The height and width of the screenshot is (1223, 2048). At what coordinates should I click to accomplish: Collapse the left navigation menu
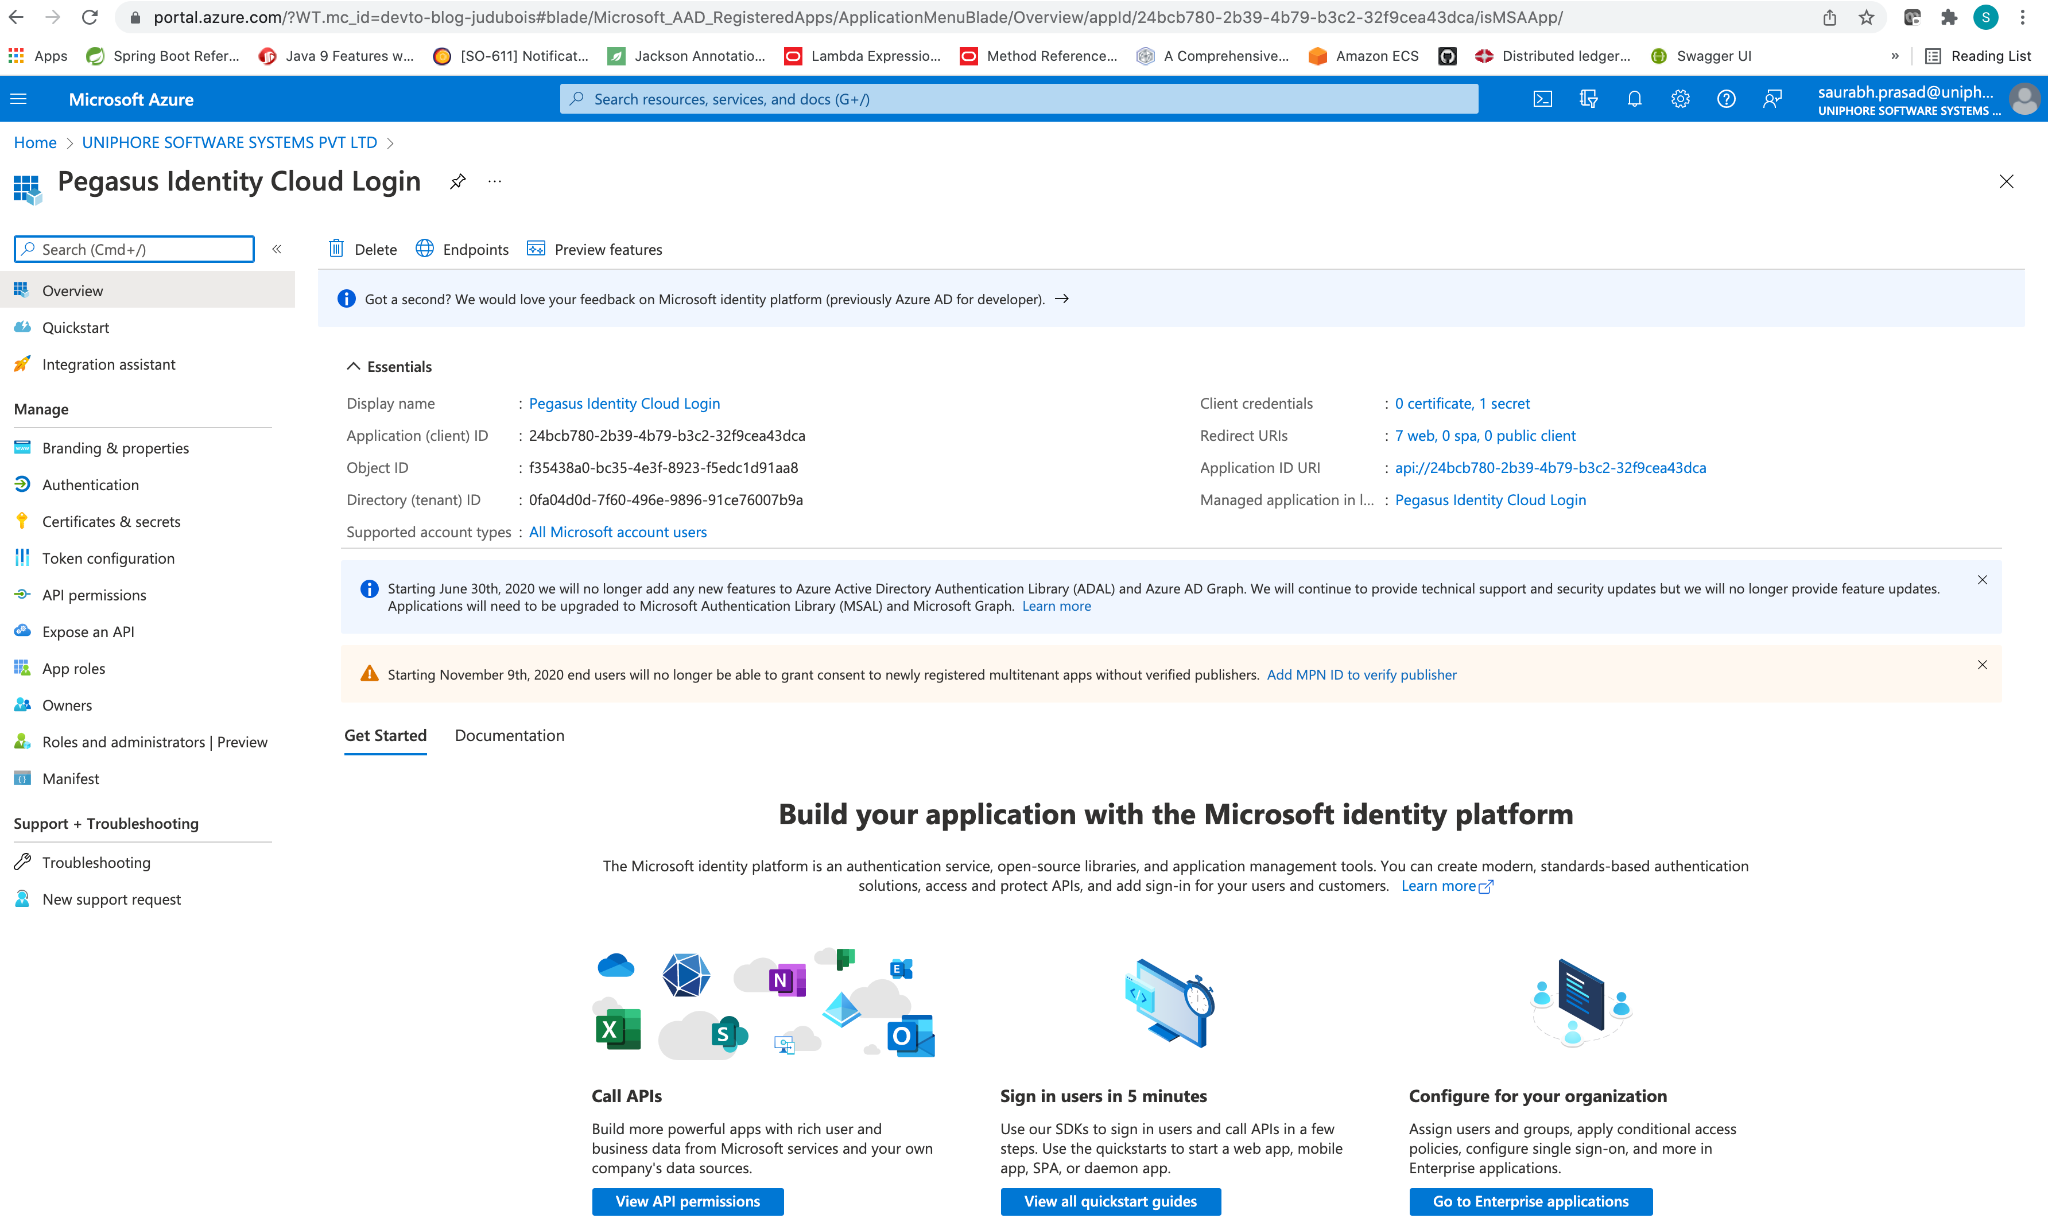[277, 249]
